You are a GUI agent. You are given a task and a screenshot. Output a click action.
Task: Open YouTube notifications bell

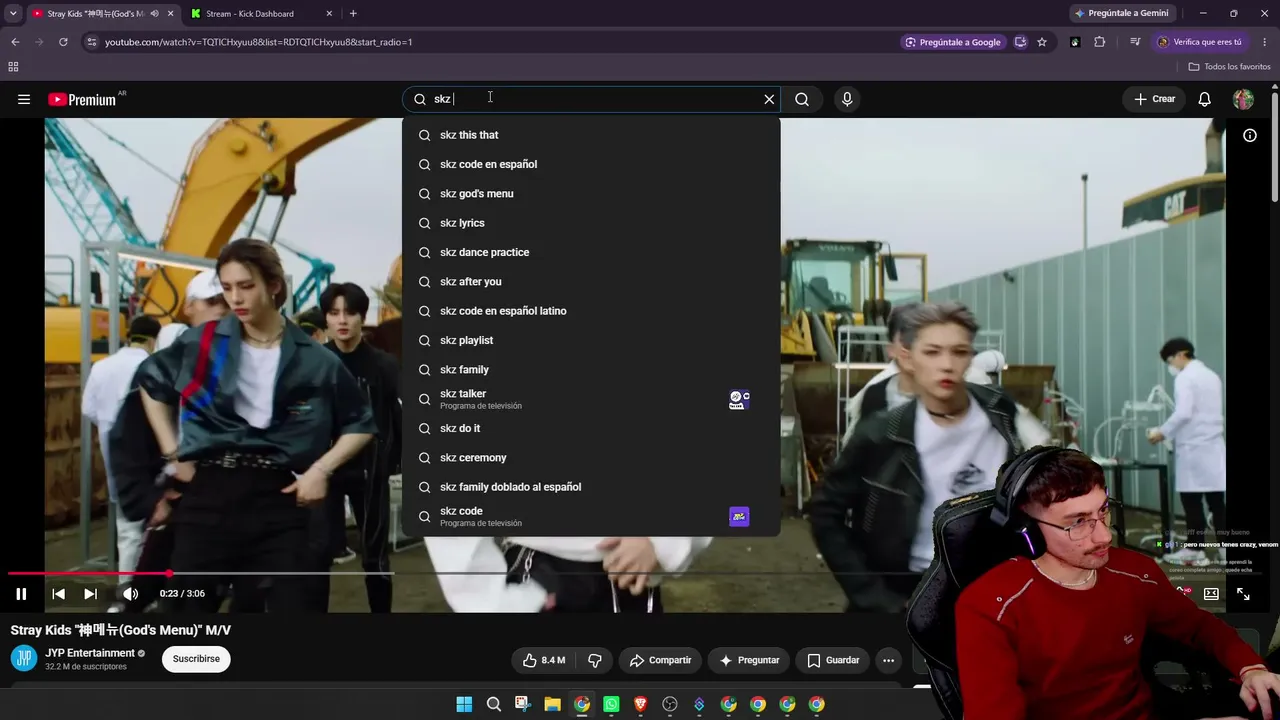pyautogui.click(x=1205, y=99)
